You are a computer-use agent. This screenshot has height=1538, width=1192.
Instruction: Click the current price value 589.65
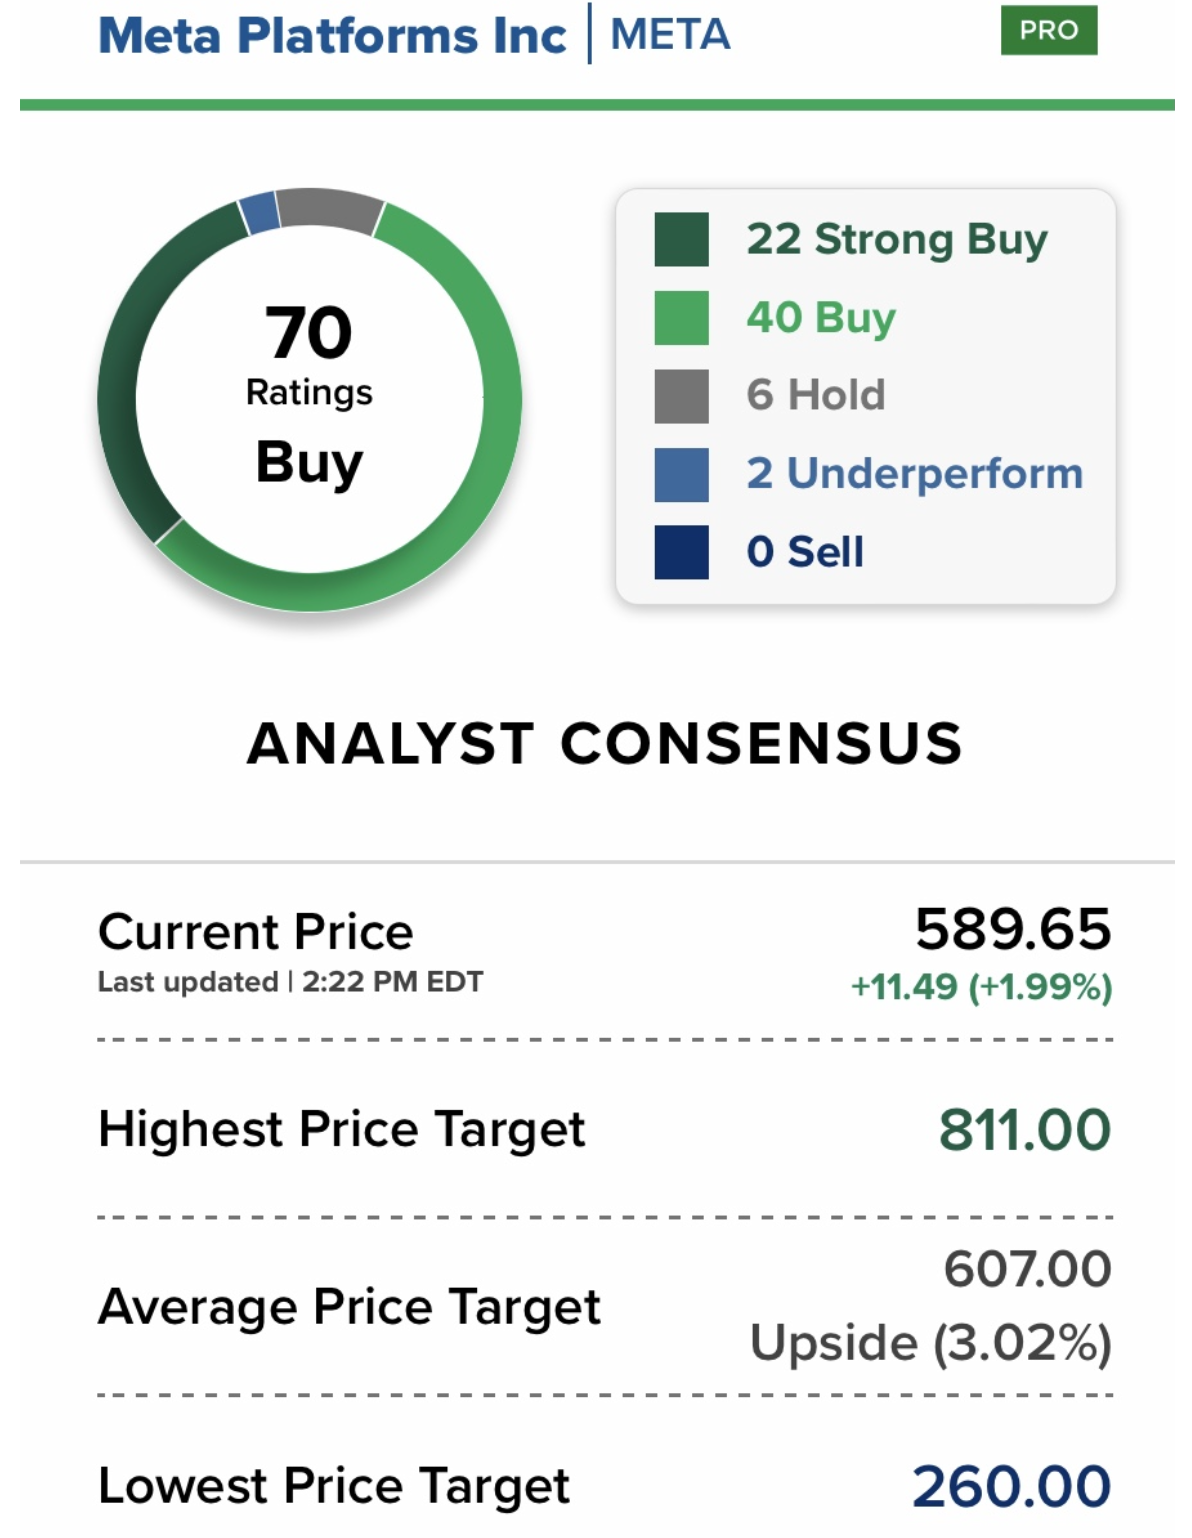tap(1012, 929)
